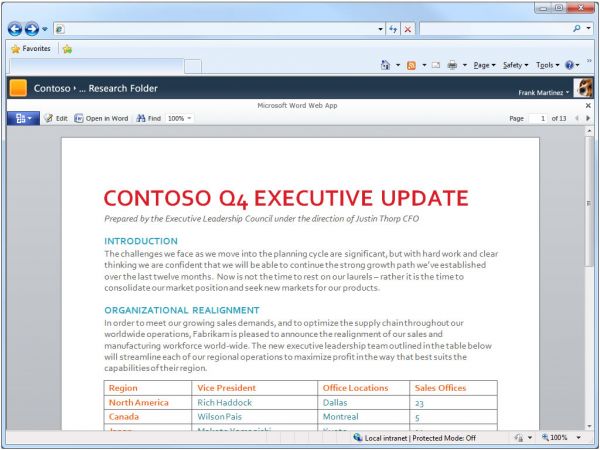This screenshot has width=600, height=450.
Task: Refresh the page with the refresh icon
Action: (x=393, y=29)
